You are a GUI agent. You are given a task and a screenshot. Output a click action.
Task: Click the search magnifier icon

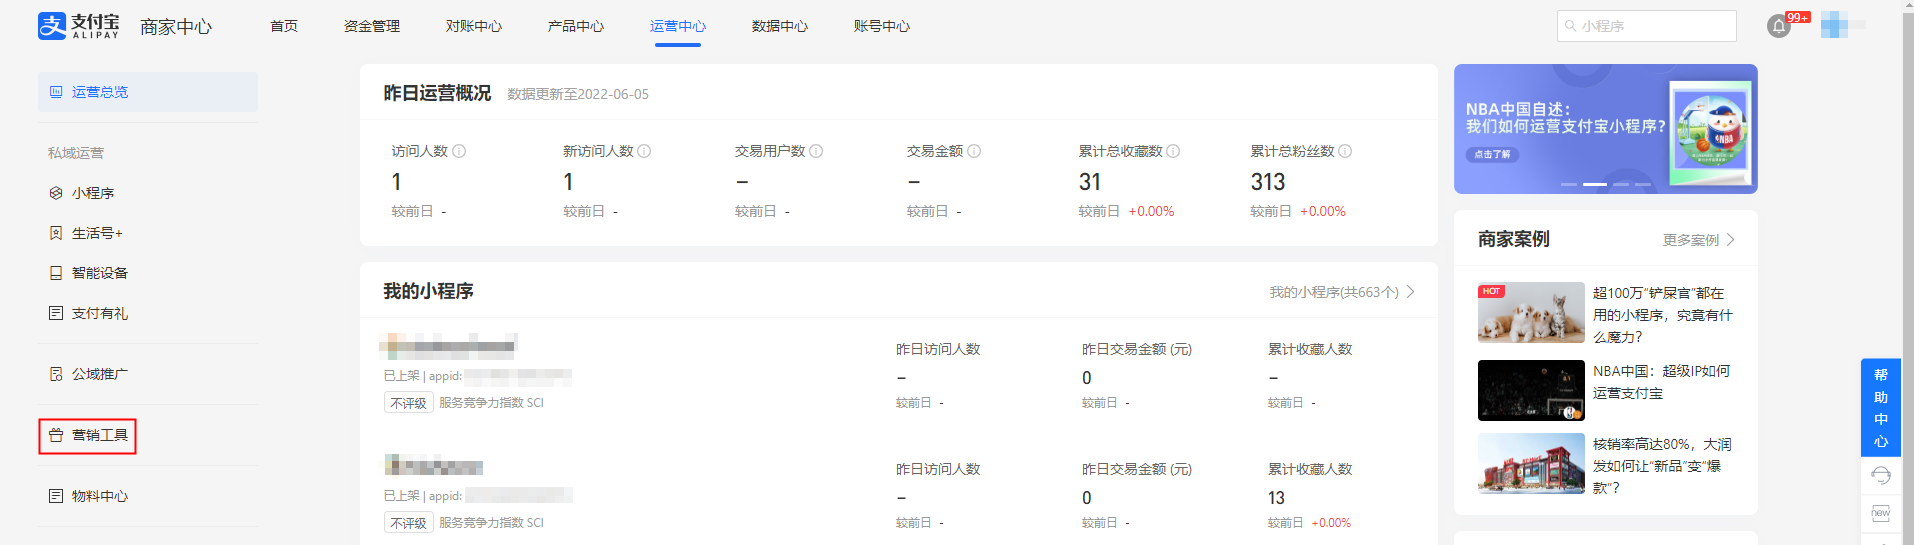tap(1571, 26)
